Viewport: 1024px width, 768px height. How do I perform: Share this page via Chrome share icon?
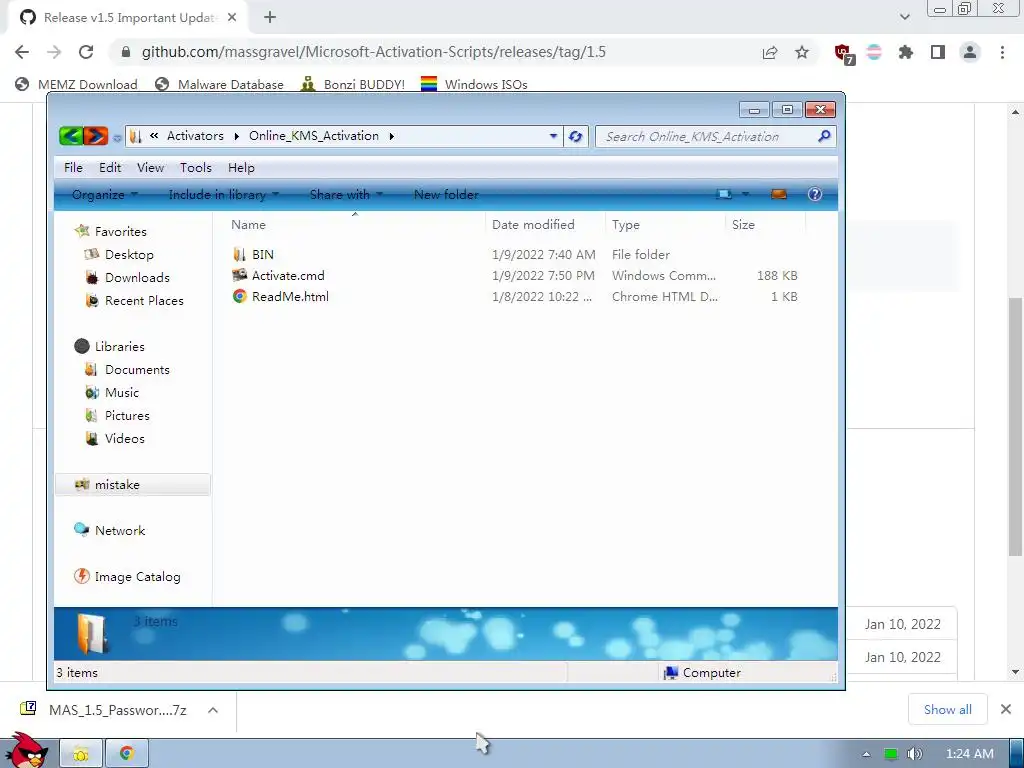click(770, 52)
